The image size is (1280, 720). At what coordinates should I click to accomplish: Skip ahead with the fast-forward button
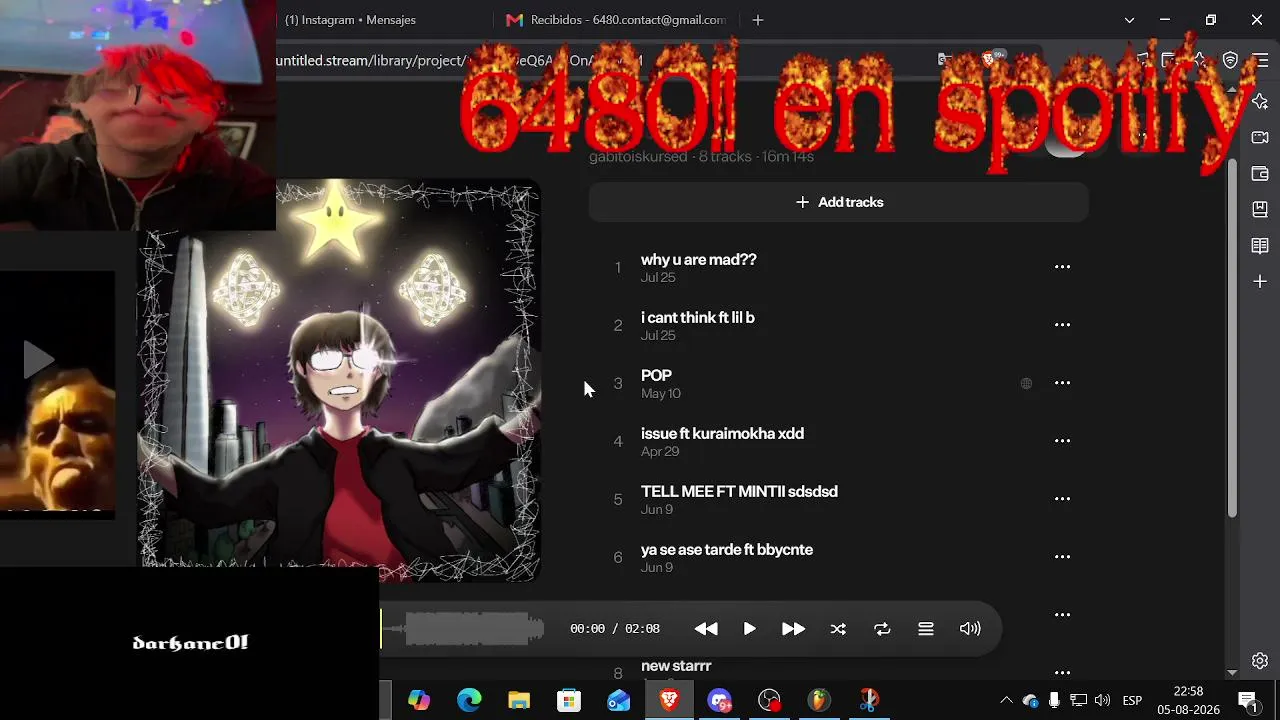(x=793, y=629)
